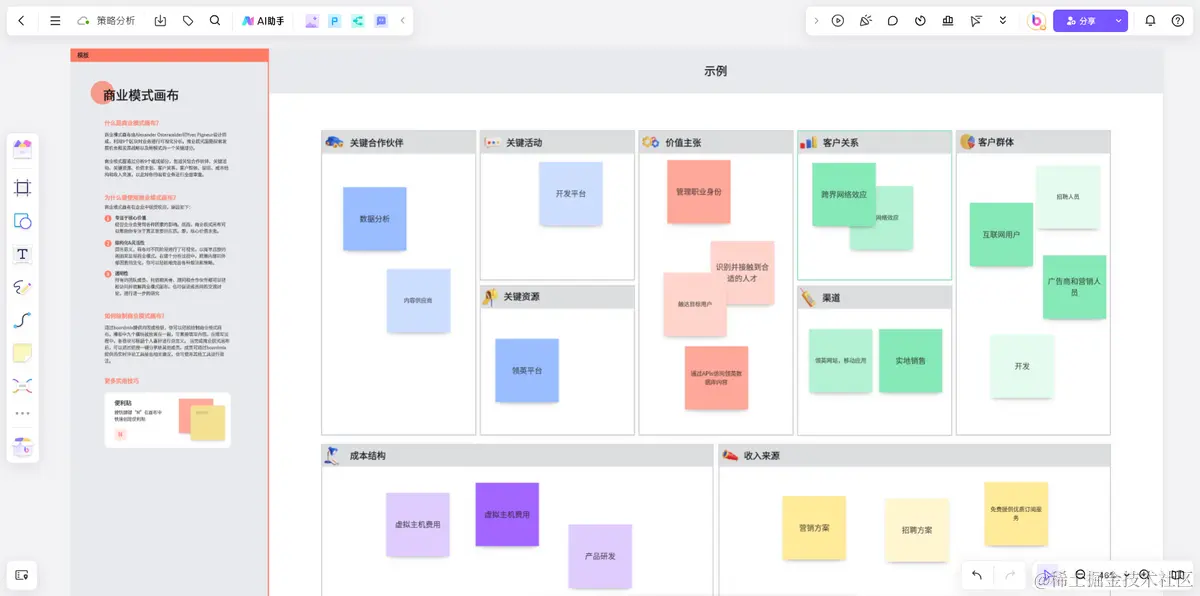Select the sticky note tool
Image resolution: width=1200 pixels, height=596 pixels.
[20, 352]
